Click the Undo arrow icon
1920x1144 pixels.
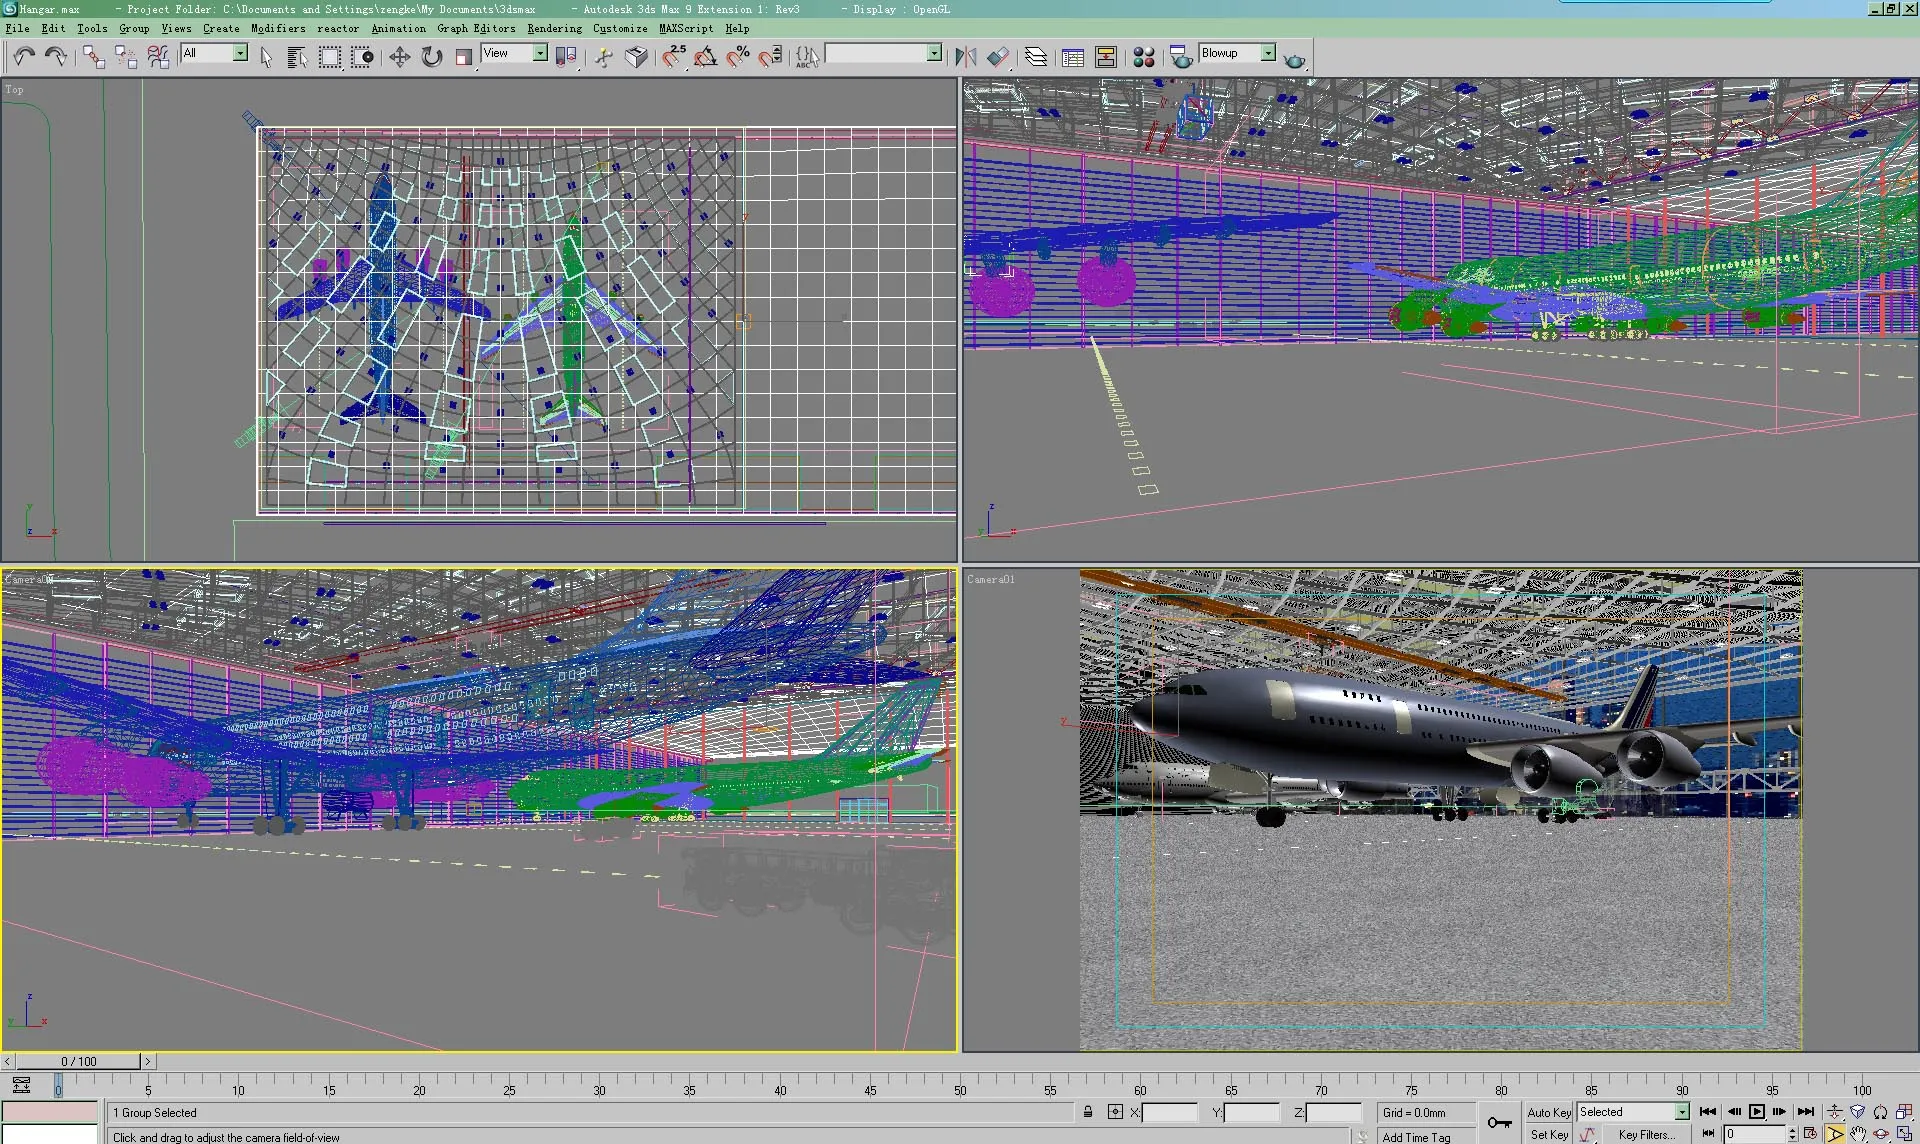tap(24, 57)
